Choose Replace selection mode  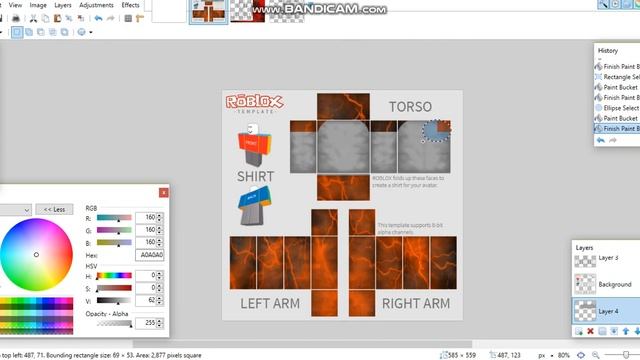(x=17, y=32)
